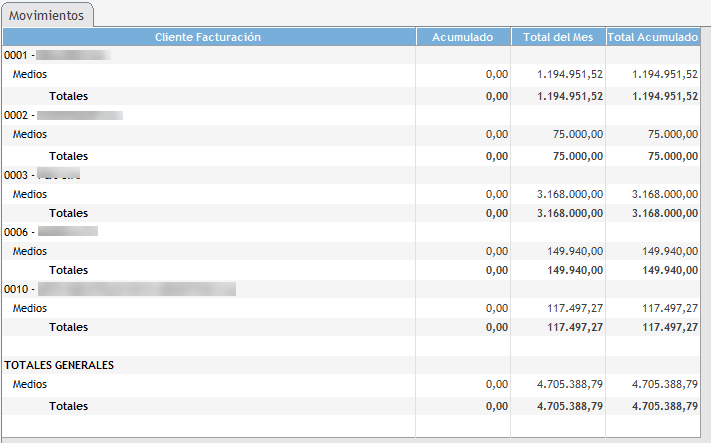Switch to the Movimientos tab

47,16
